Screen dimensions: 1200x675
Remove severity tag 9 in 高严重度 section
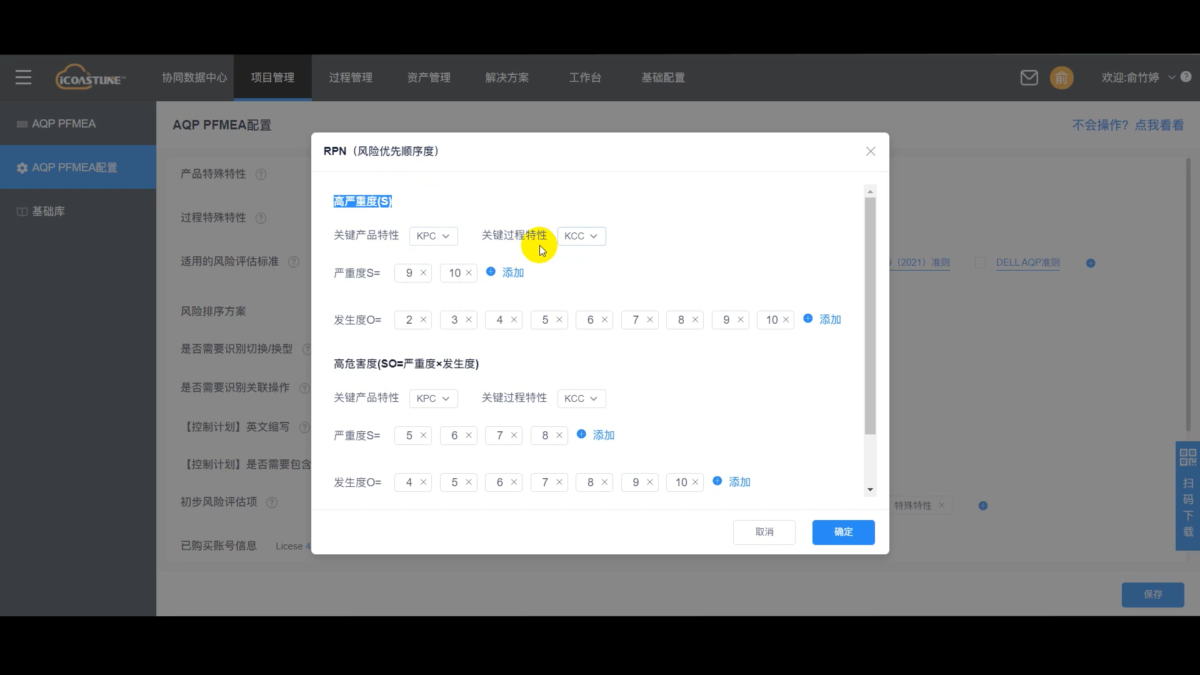click(x=423, y=273)
